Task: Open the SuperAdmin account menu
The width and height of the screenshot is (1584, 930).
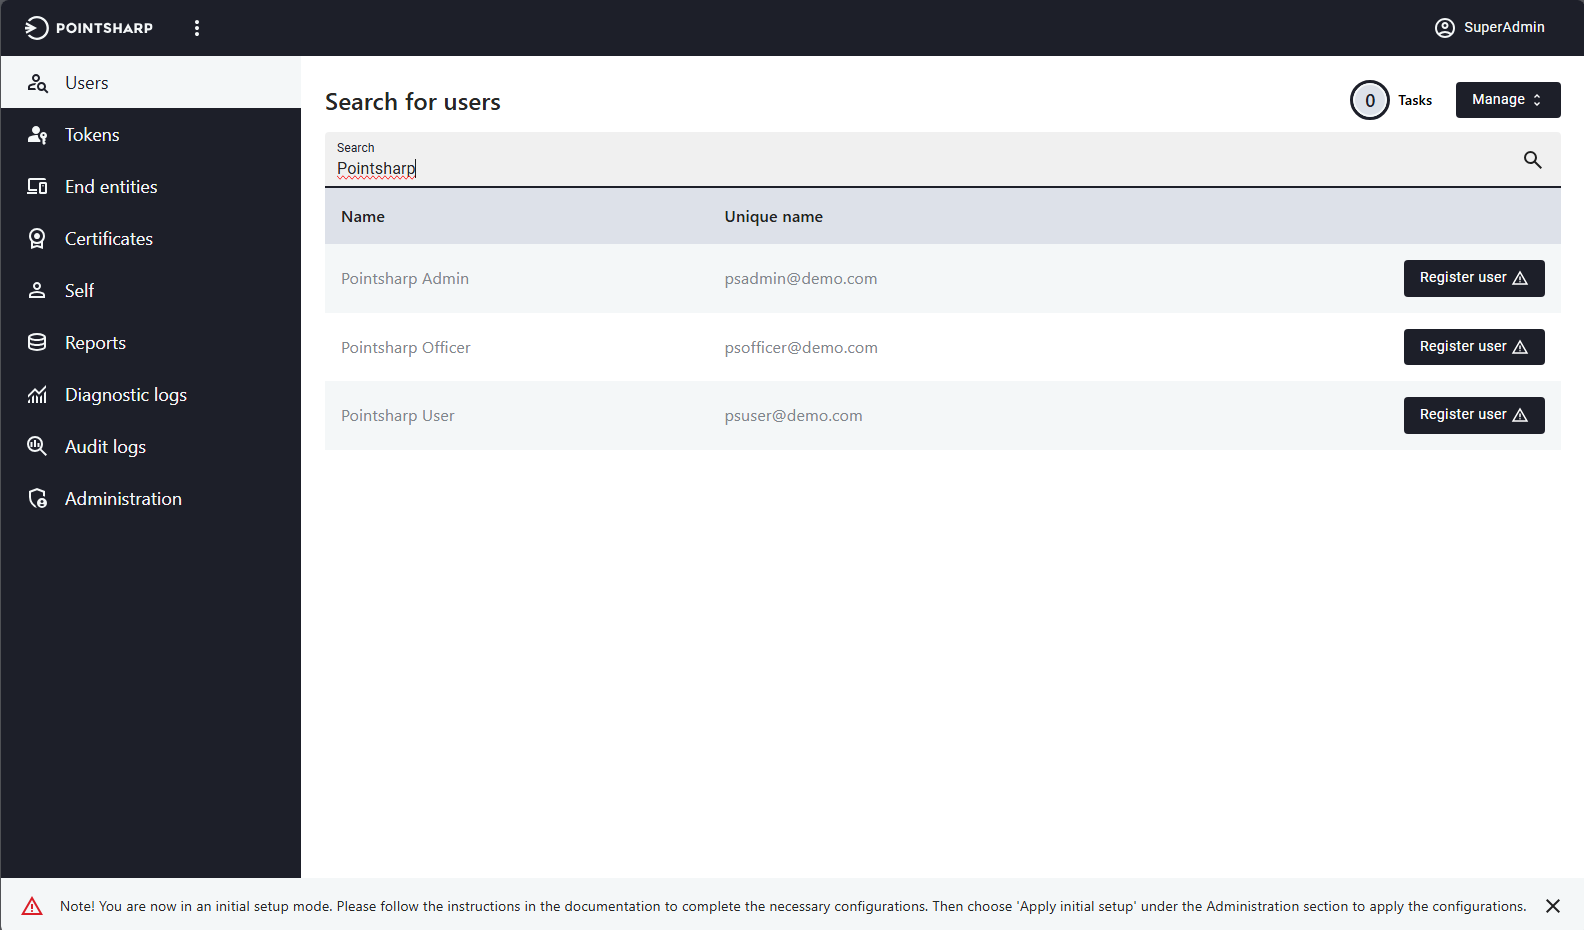Action: (x=1489, y=28)
